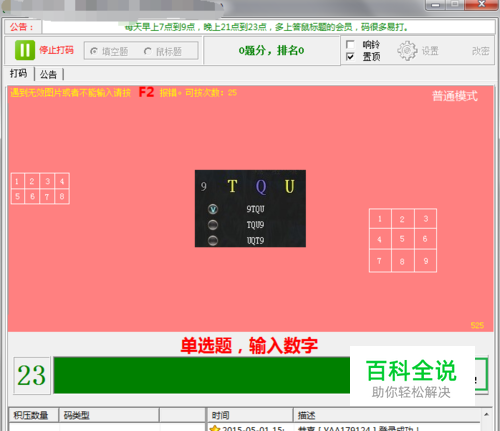Click cell 7 in the nine-cell grid
The height and width of the screenshot is (431, 500).
(380, 261)
